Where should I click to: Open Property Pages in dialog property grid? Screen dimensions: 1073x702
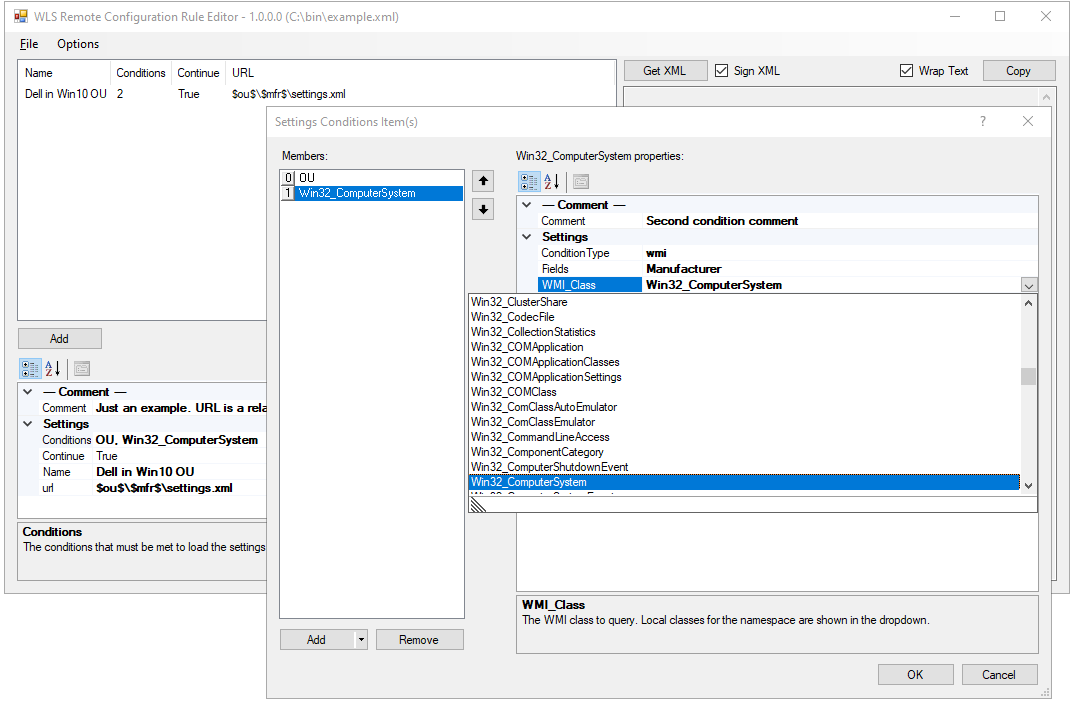click(x=580, y=181)
